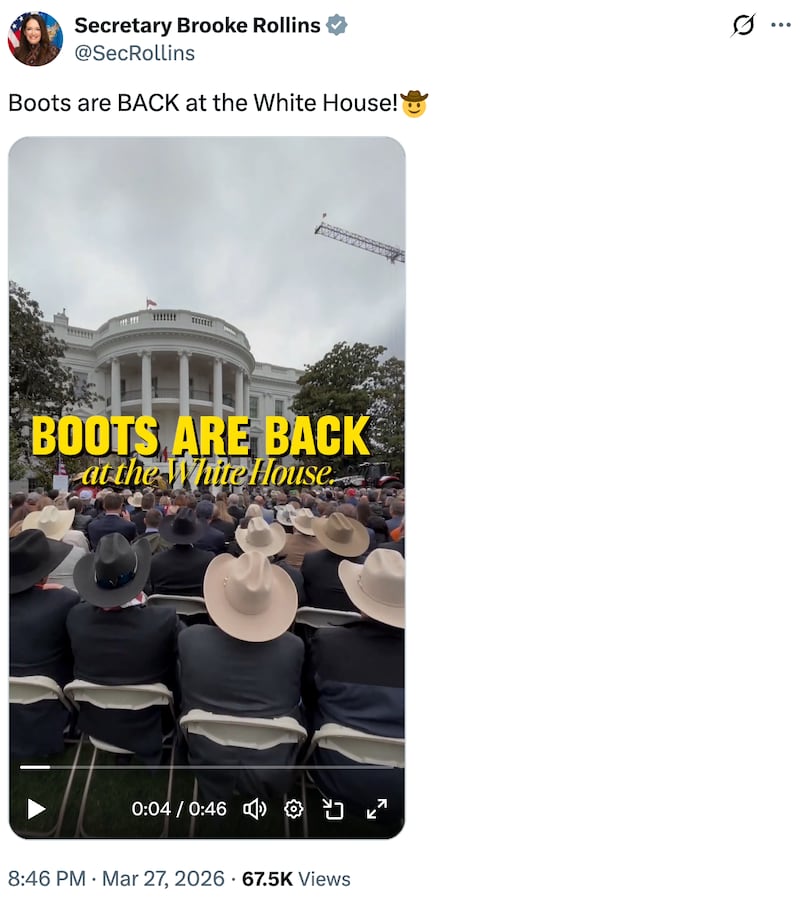Click the picture-in-picture icon in the player

[333, 809]
